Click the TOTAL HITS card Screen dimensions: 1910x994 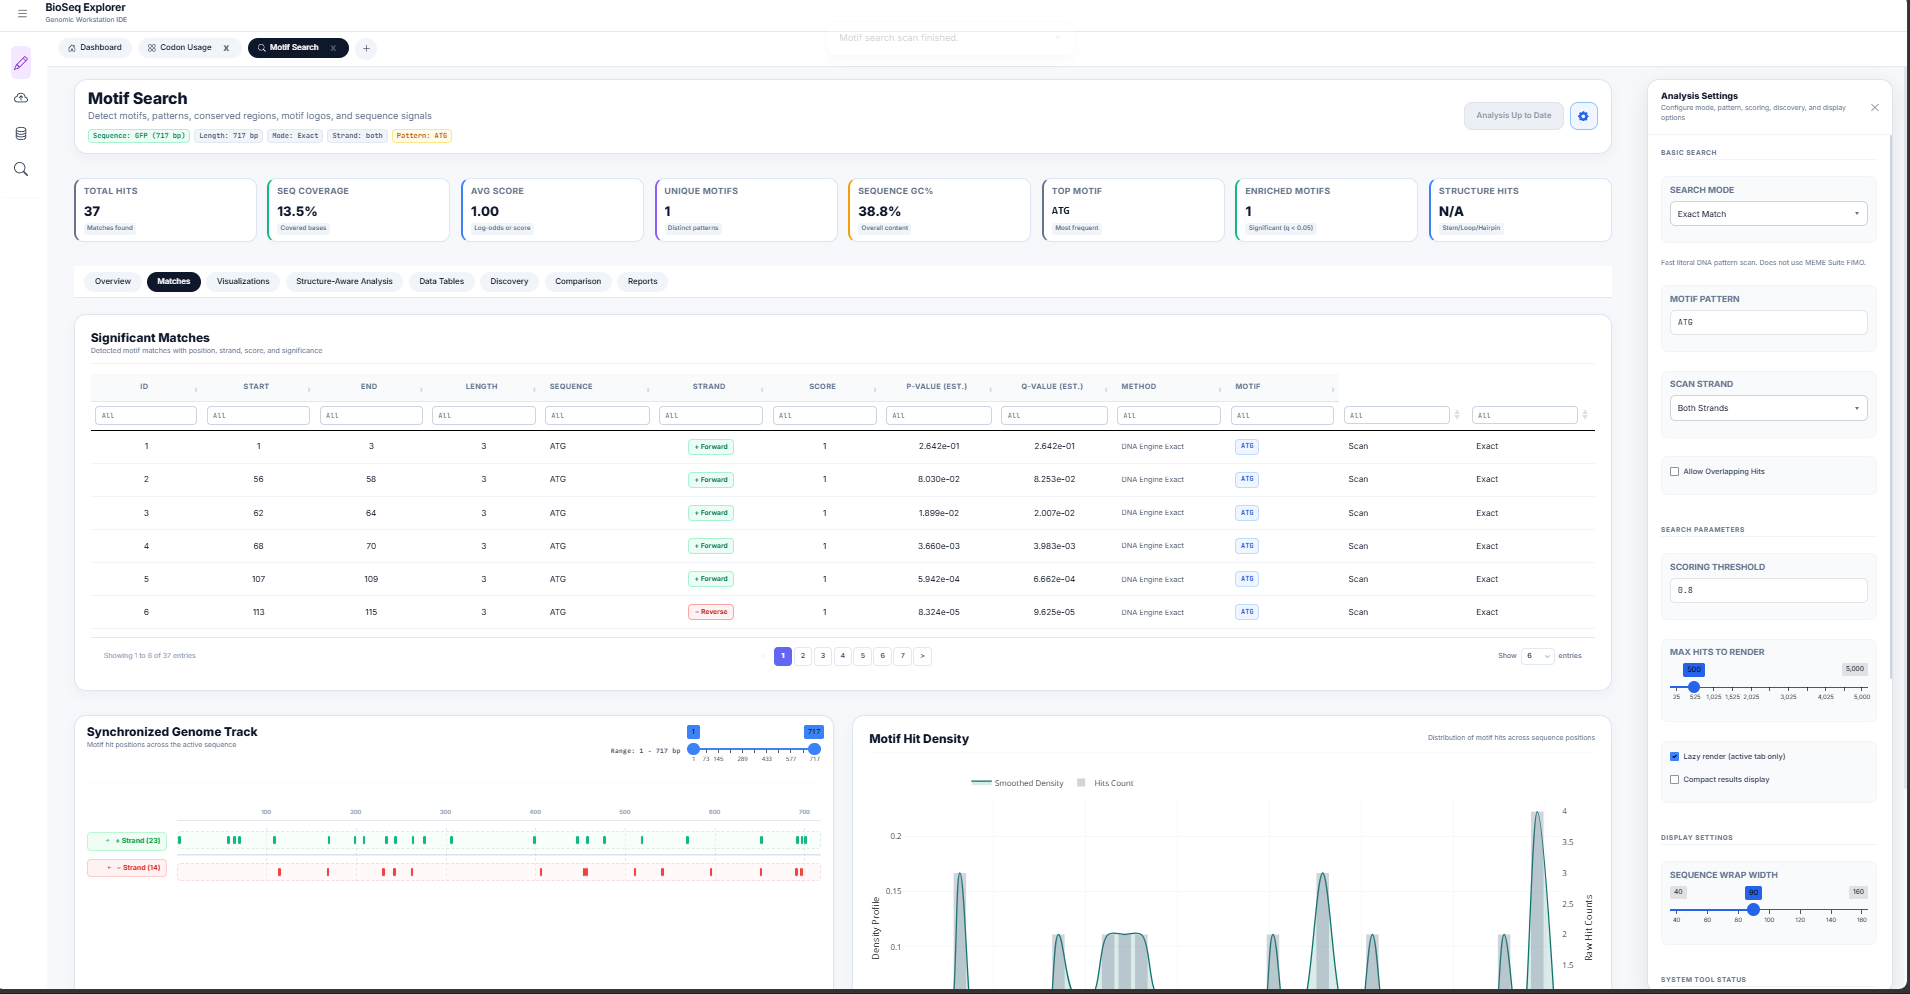tap(165, 210)
